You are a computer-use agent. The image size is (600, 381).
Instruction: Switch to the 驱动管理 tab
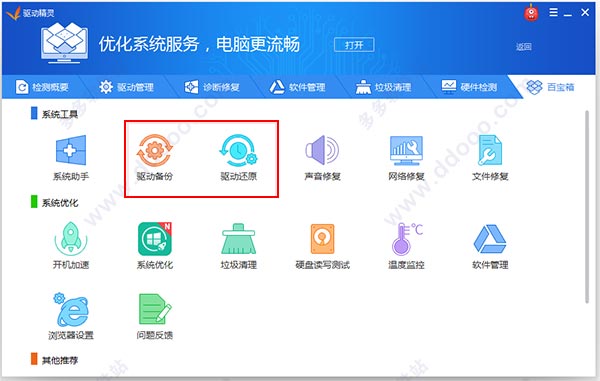(x=126, y=87)
